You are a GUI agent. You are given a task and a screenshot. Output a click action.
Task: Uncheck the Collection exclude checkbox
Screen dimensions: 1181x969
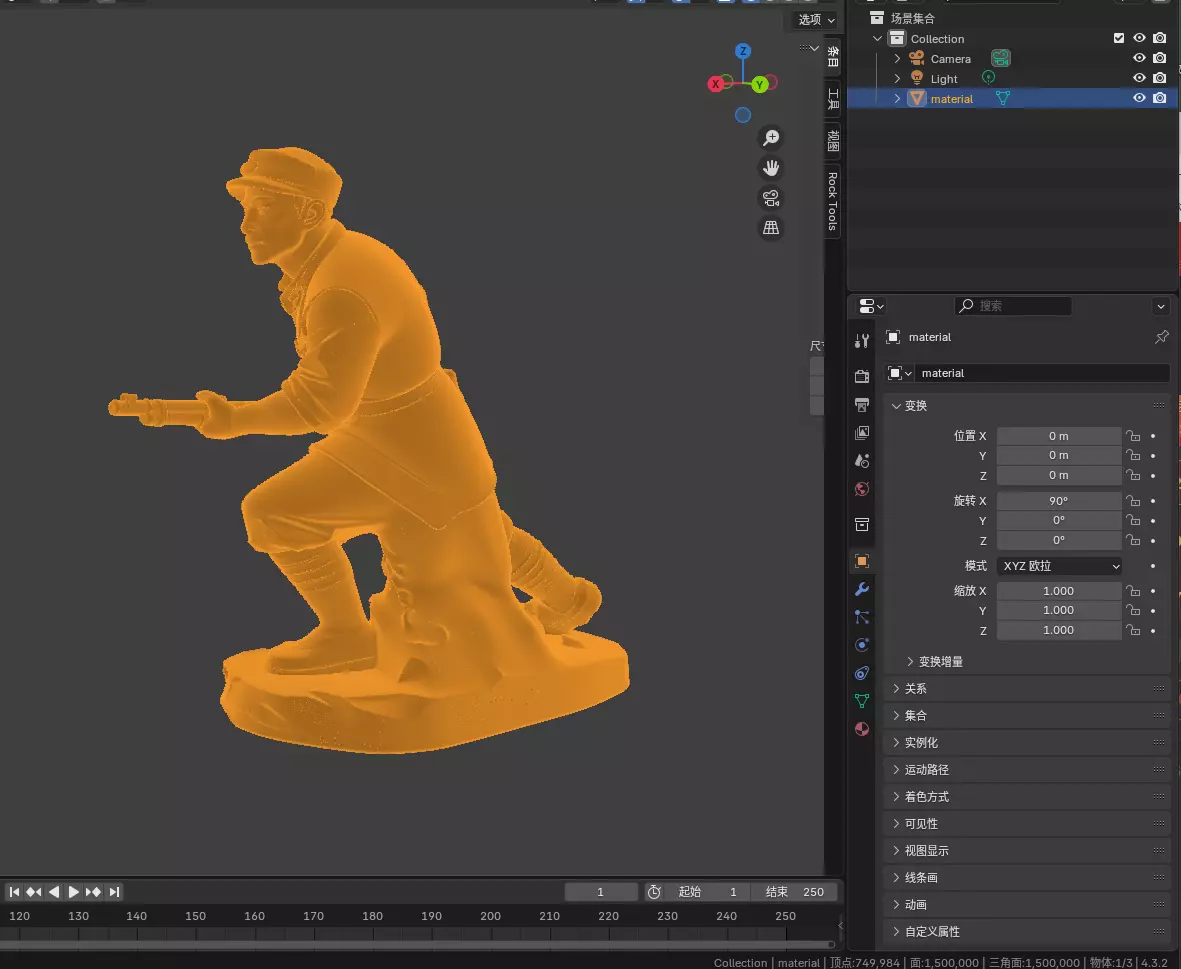point(1118,38)
